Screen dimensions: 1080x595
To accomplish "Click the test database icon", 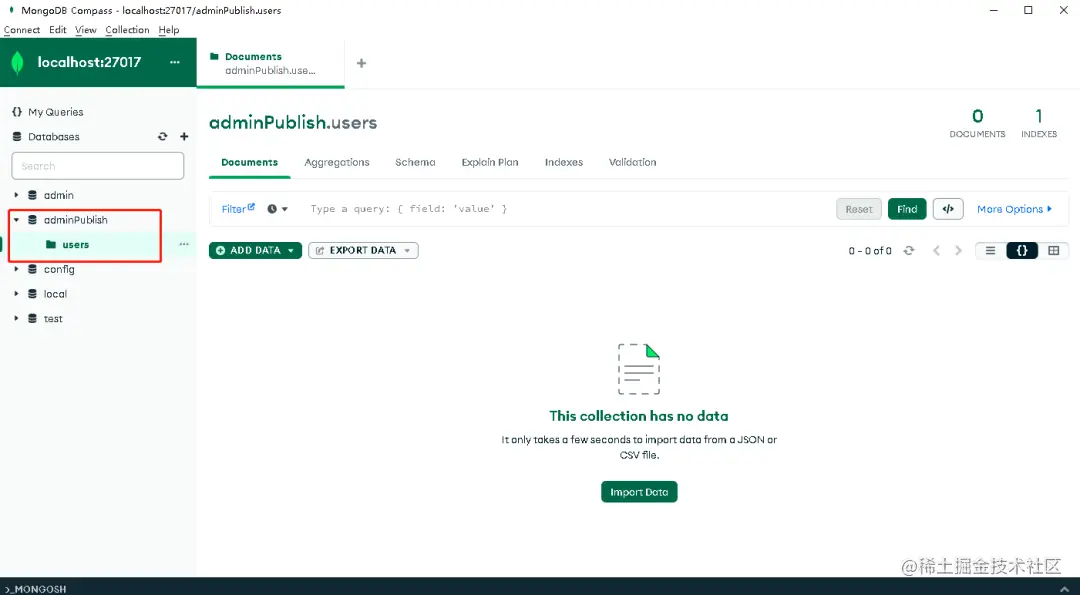I will tap(32, 319).
